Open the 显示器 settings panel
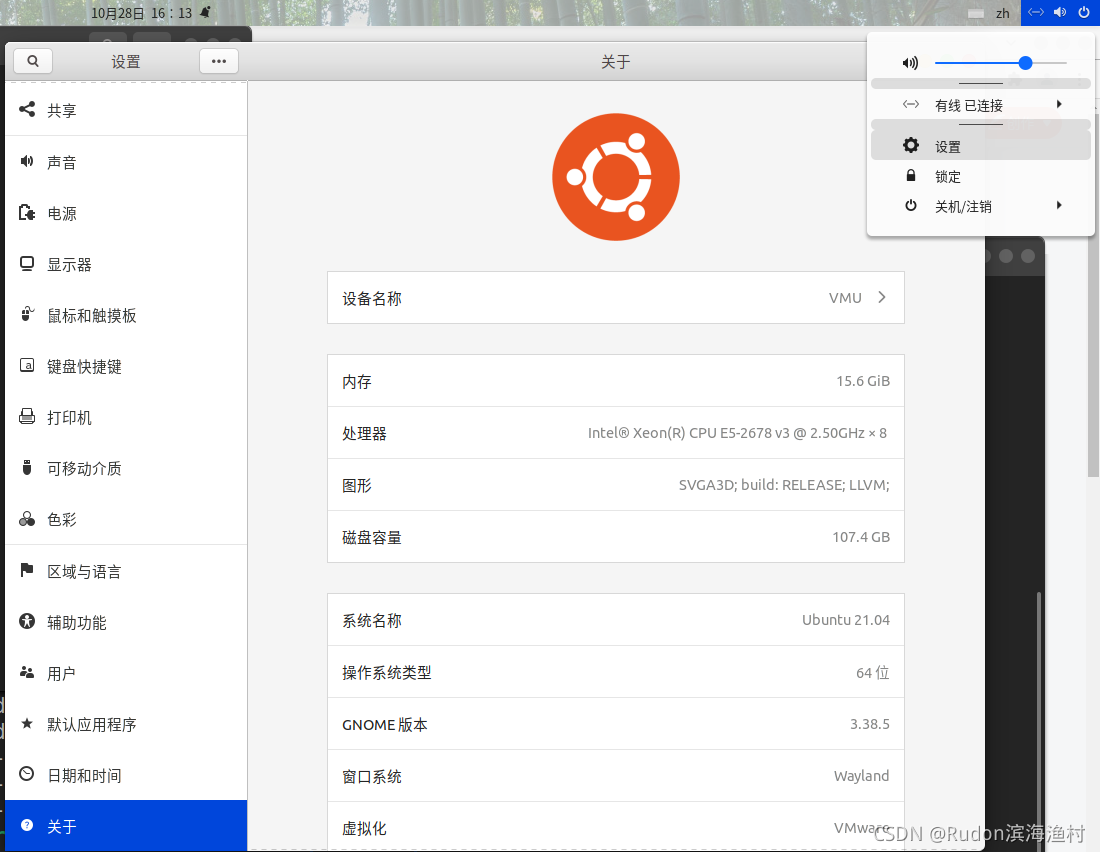This screenshot has width=1100, height=852. (126, 265)
